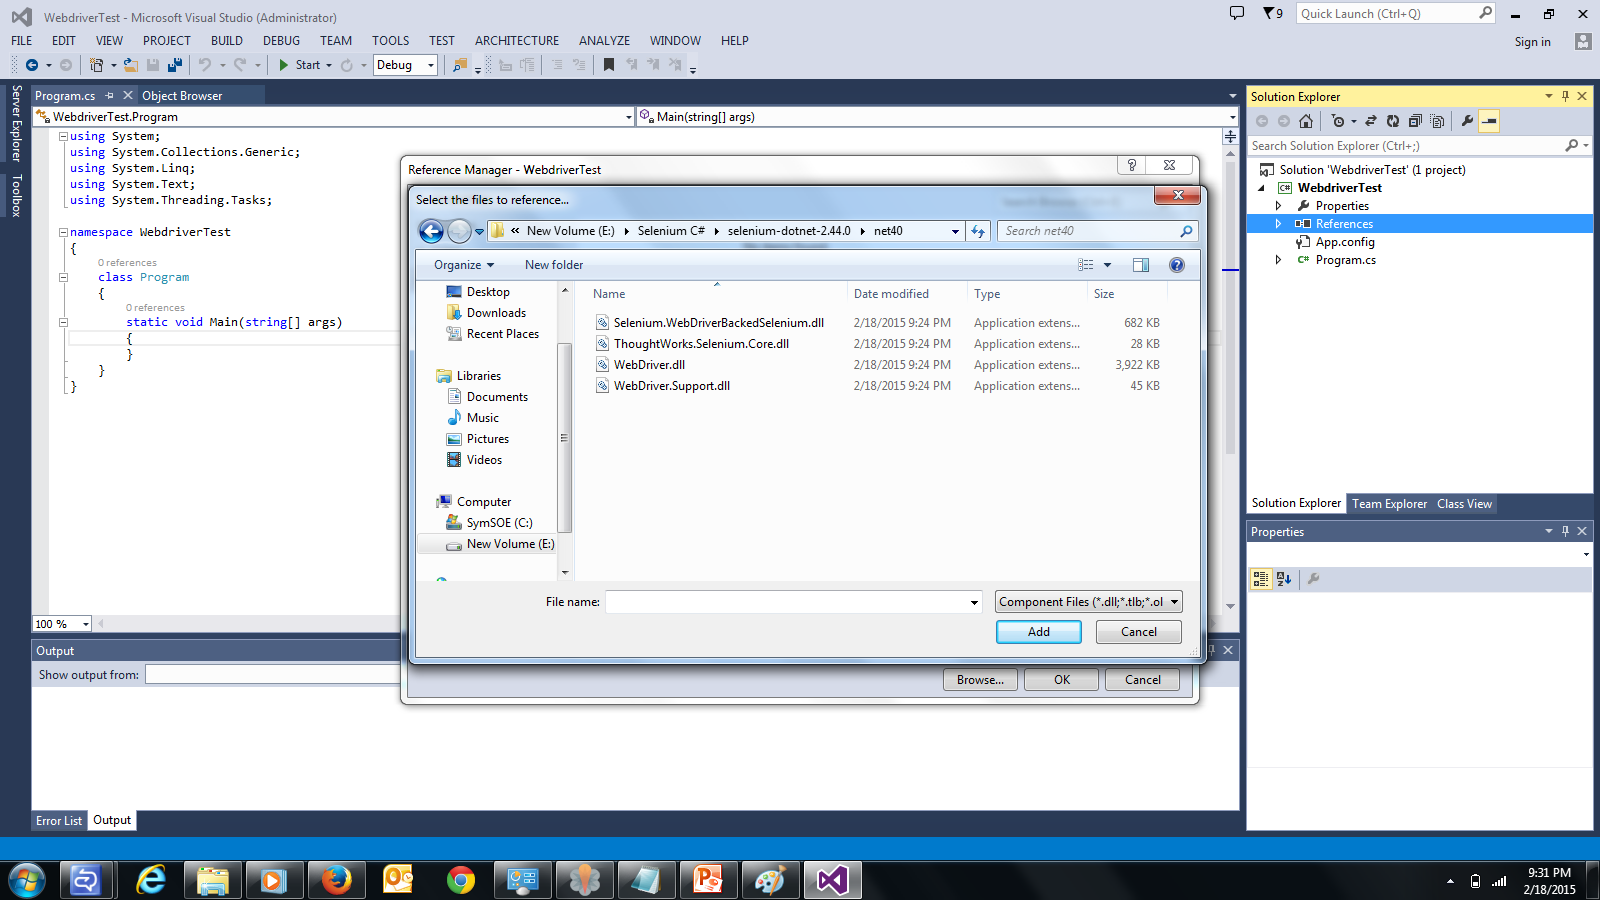
Task: Open the ARCHITECTURE menu
Action: [x=517, y=41]
